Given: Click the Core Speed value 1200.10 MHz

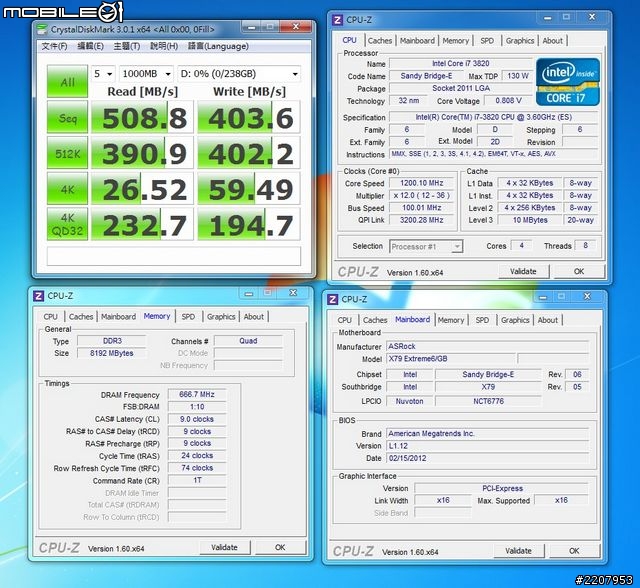Looking at the screenshot, I should coord(422,183).
